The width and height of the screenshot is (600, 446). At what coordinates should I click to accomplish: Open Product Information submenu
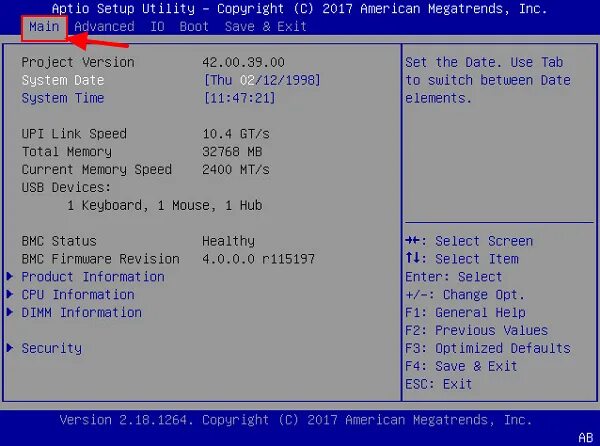93,277
